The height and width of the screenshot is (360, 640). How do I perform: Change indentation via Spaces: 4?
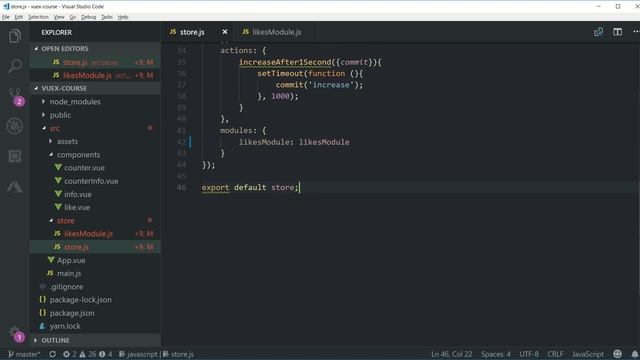pyautogui.click(x=496, y=354)
